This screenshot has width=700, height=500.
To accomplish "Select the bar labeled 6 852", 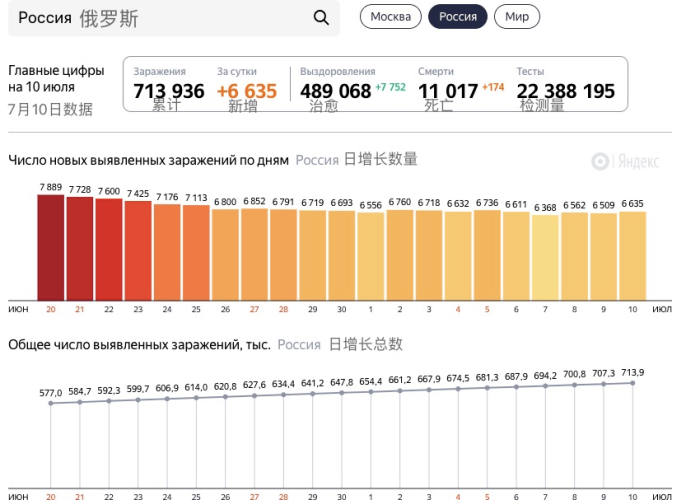I will (x=254, y=254).
